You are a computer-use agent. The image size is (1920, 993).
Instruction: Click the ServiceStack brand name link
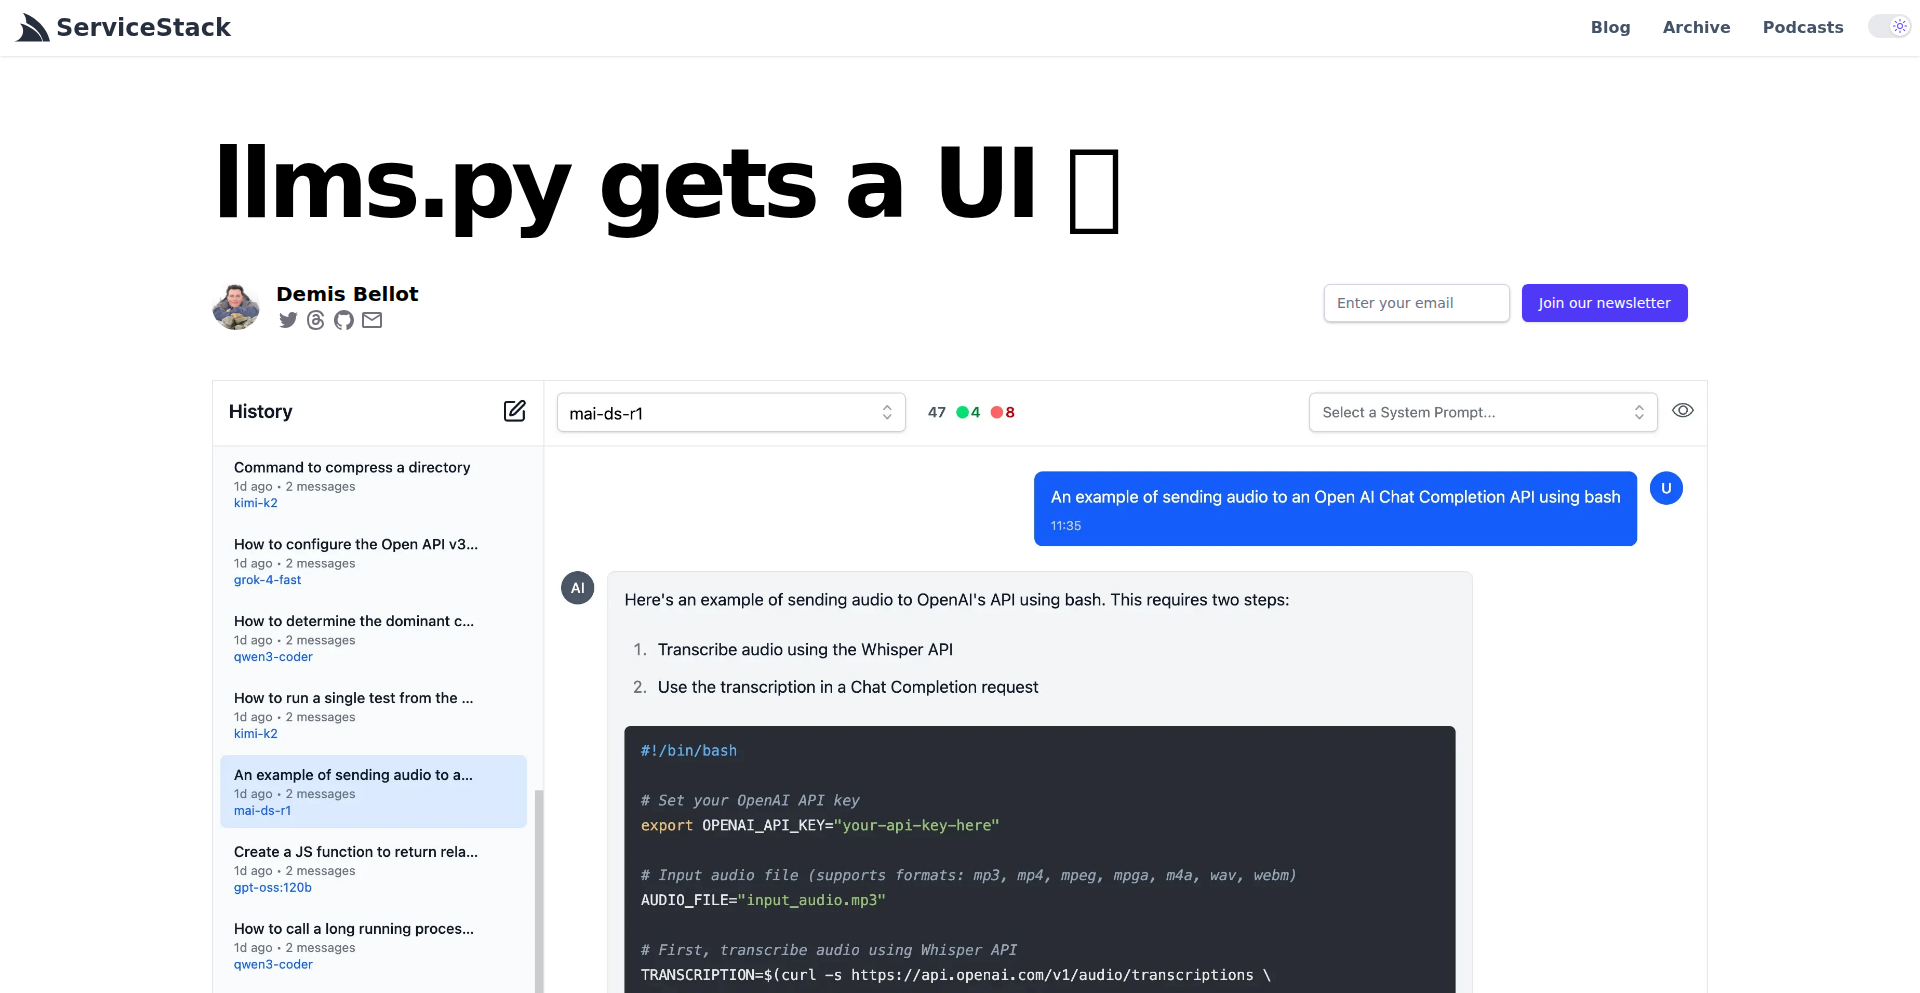pyautogui.click(x=144, y=27)
